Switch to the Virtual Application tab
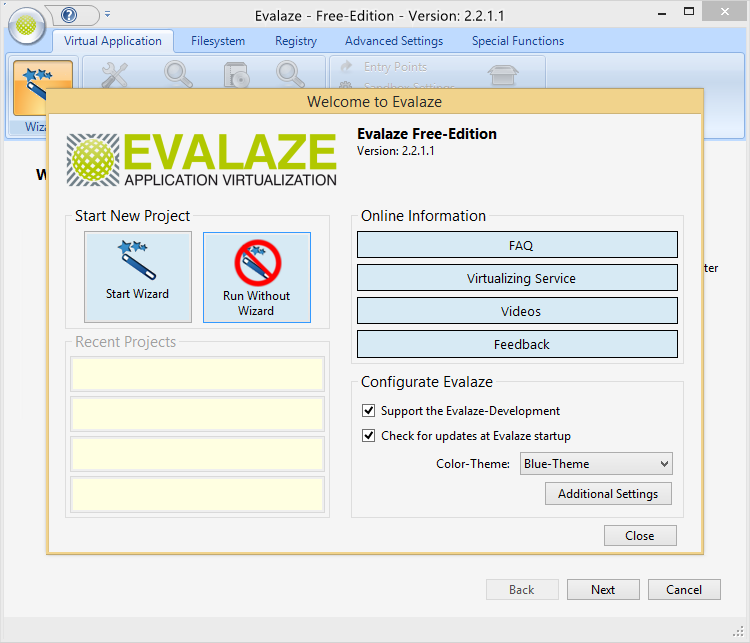The height and width of the screenshot is (643, 750). click(113, 41)
